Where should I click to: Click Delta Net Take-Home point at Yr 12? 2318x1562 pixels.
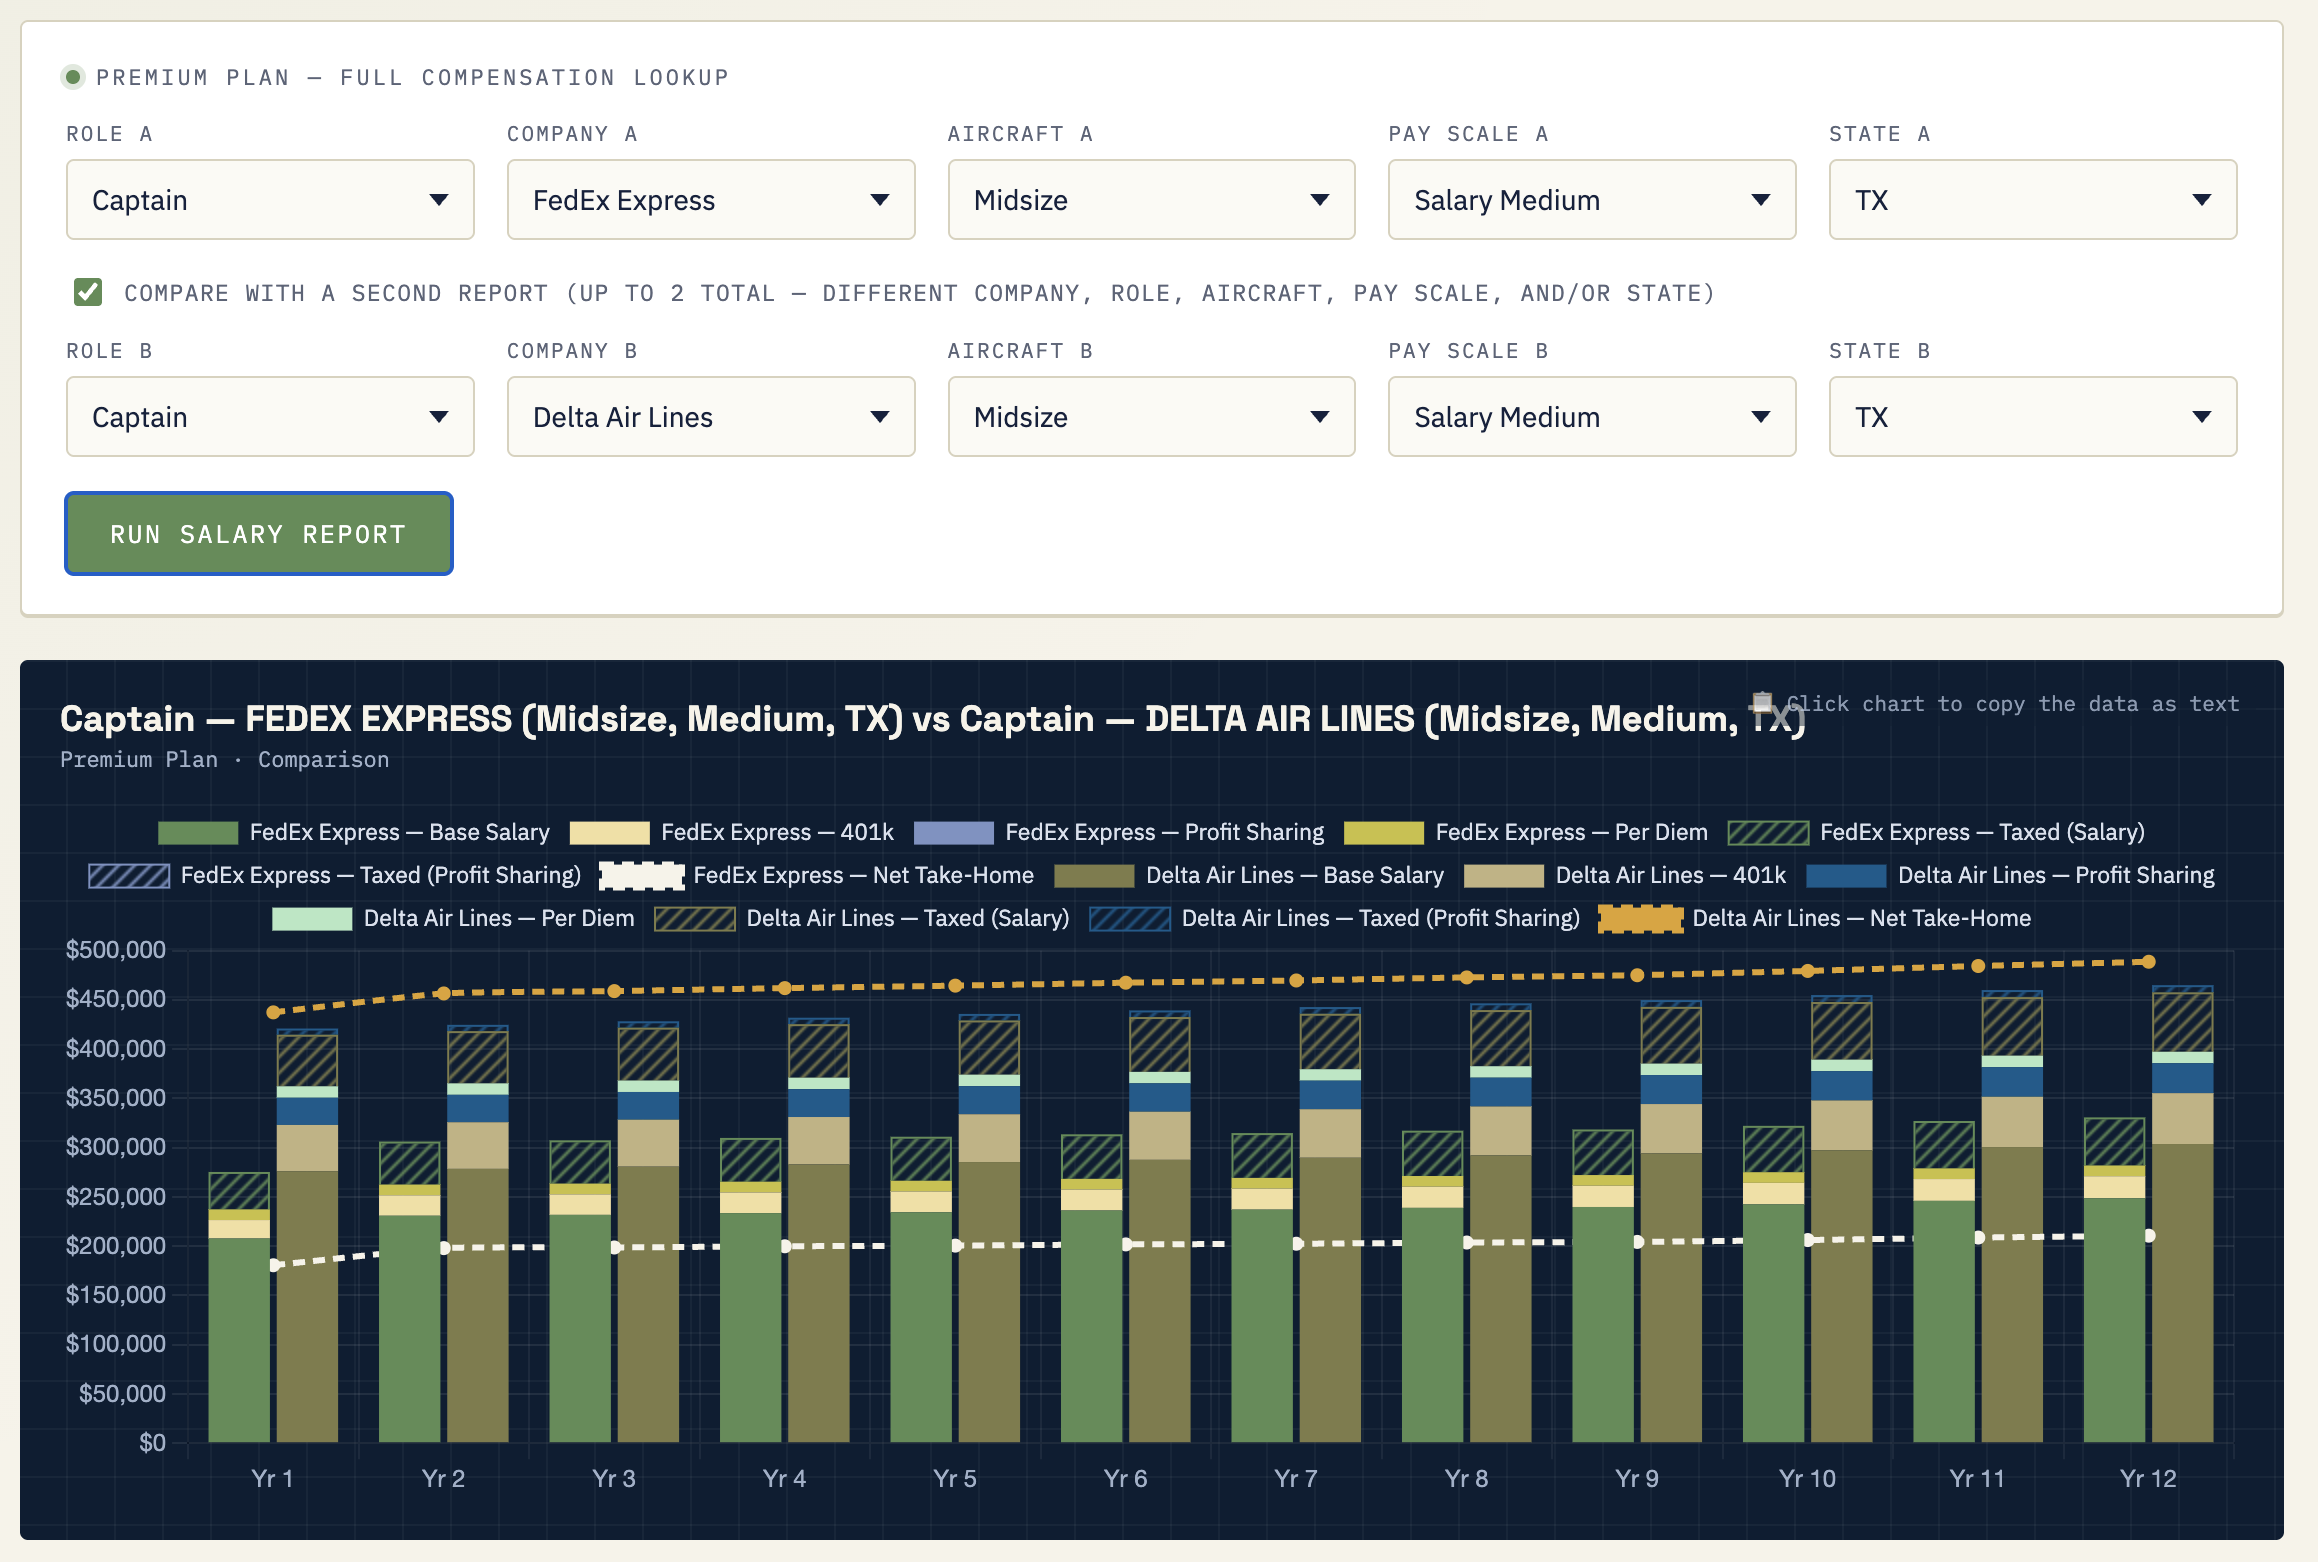pos(2148,962)
